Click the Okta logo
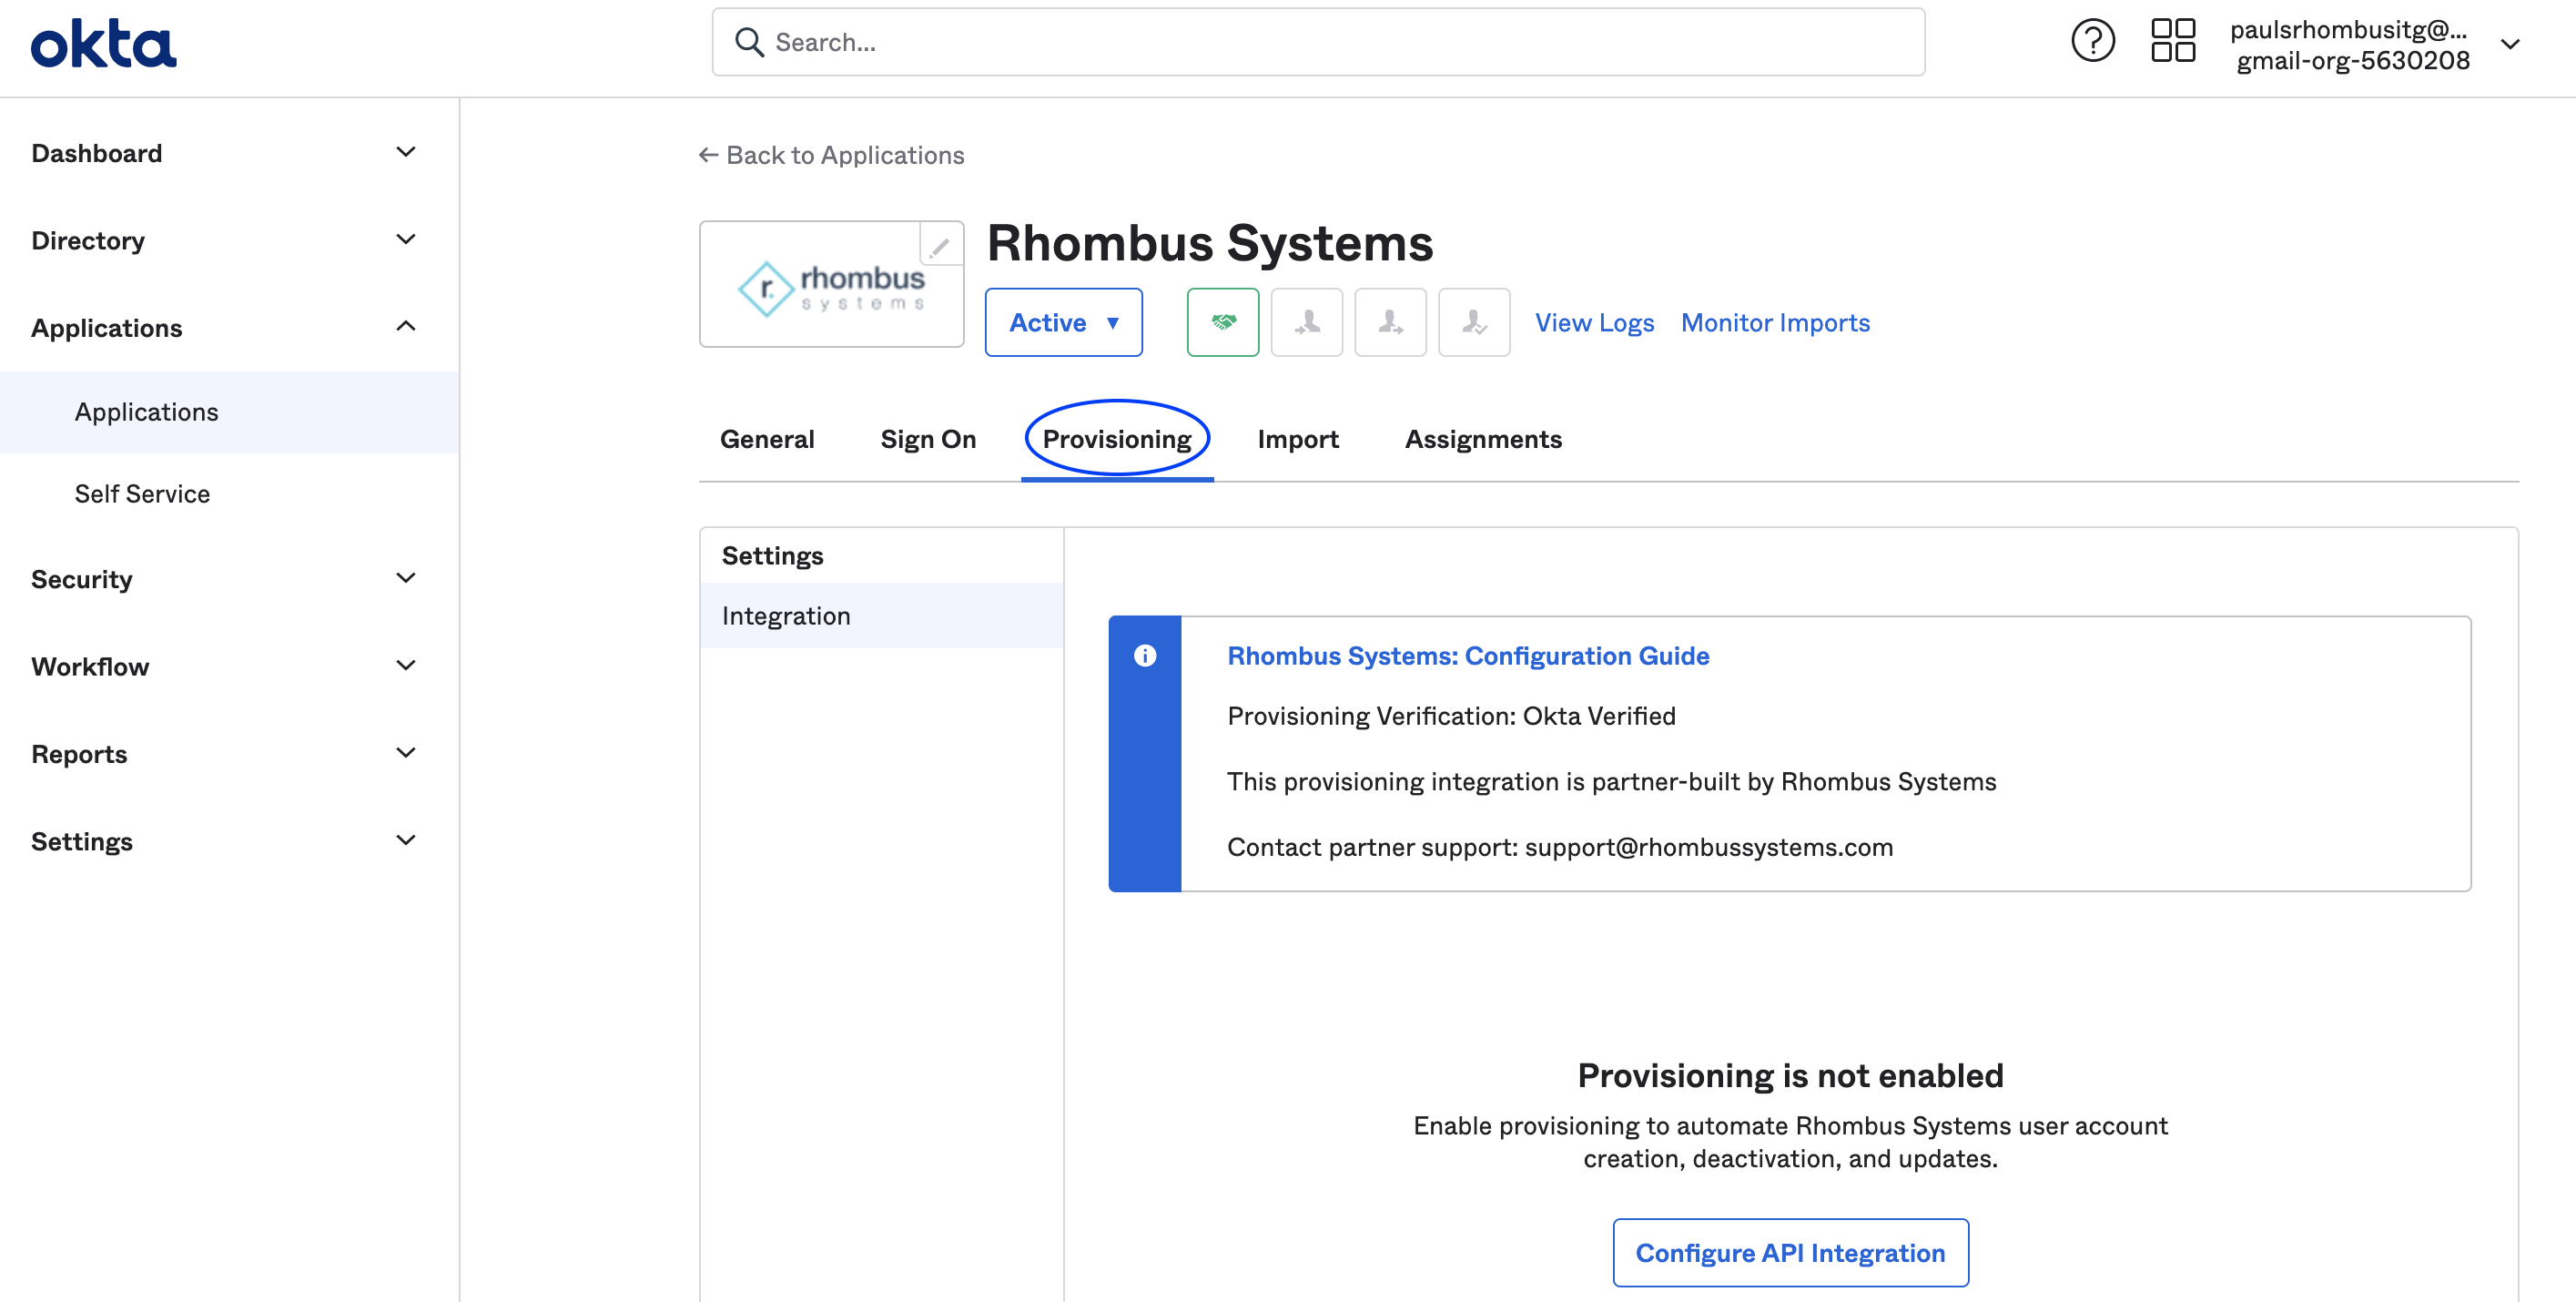 click(103, 44)
